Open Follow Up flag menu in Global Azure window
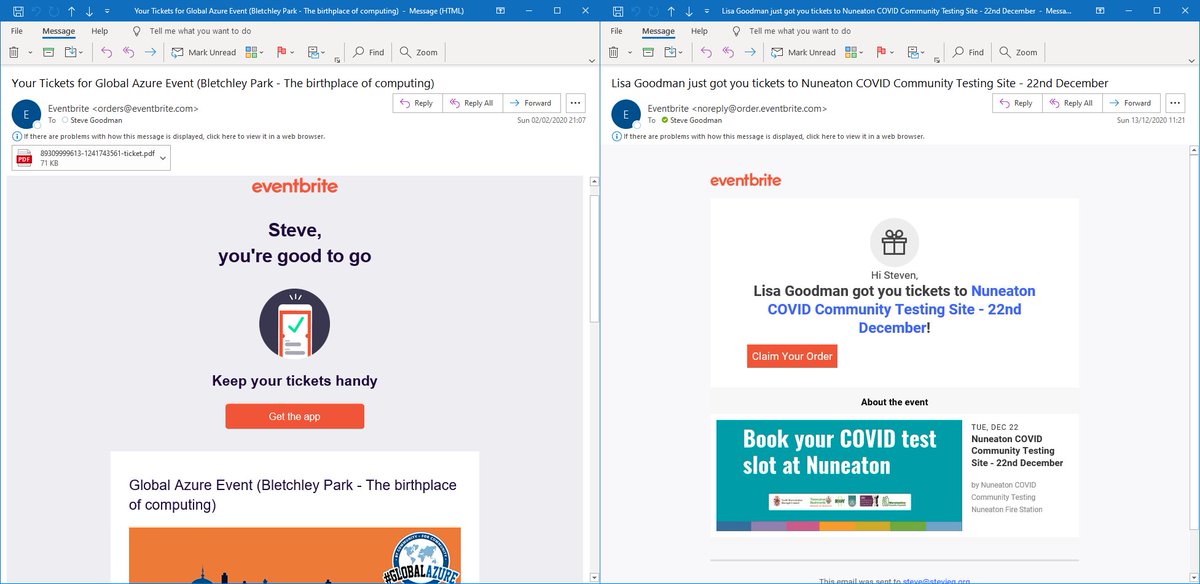The image size is (1200, 584). [287, 52]
